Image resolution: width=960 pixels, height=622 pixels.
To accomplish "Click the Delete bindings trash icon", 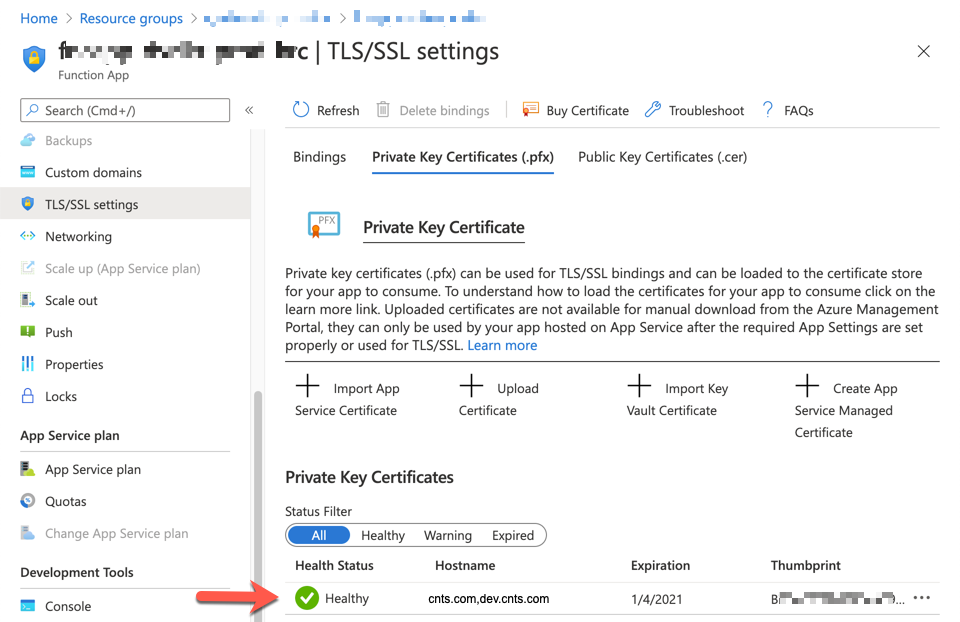I will coord(383,110).
